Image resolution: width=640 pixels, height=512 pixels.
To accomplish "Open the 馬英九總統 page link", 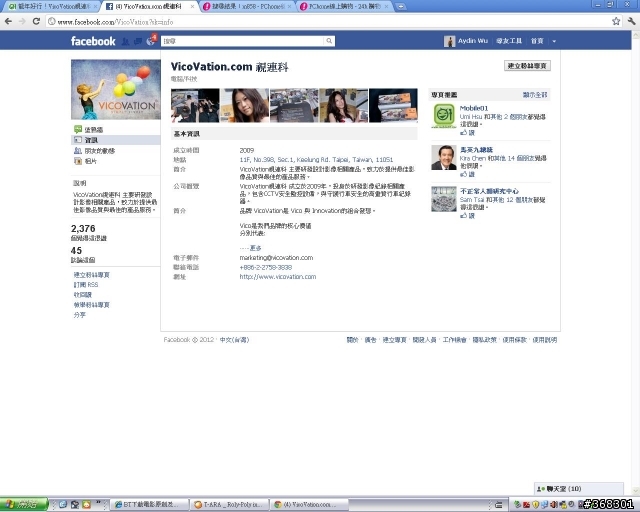I will pyautogui.click(x=476, y=150).
